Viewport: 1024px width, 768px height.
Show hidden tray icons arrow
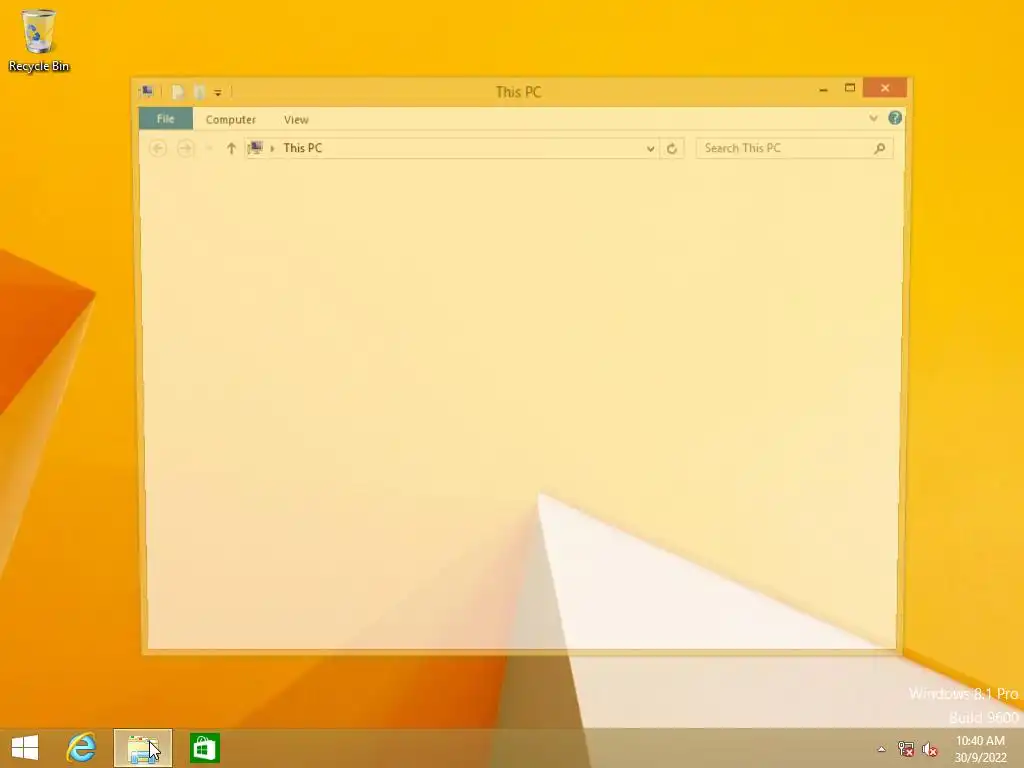[x=881, y=749]
